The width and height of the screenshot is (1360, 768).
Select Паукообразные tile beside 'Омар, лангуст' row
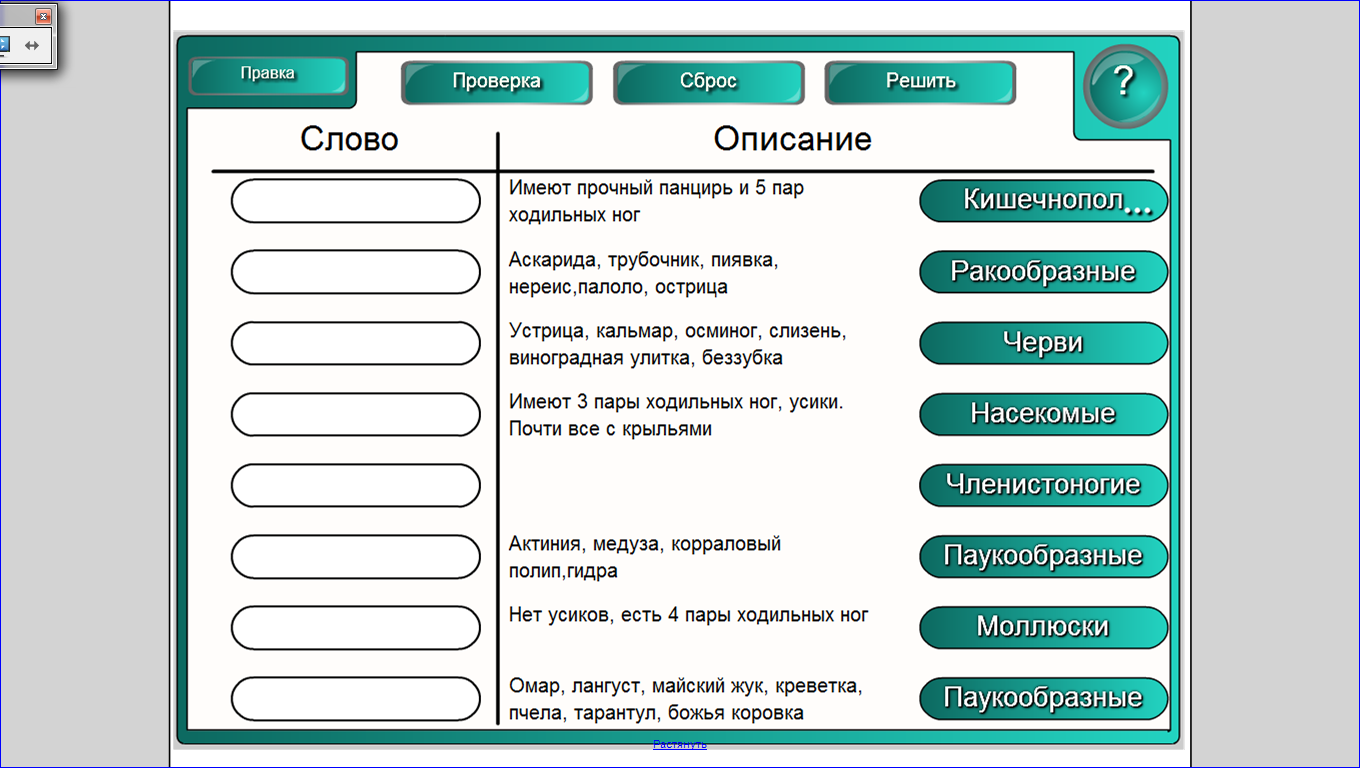1044,698
